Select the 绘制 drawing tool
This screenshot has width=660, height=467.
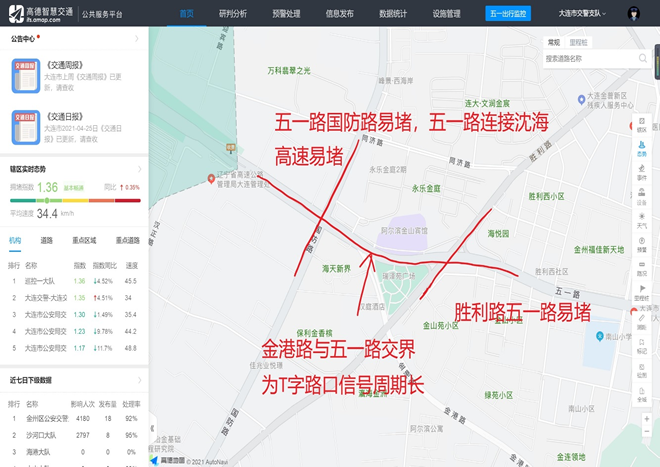[x=641, y=370]
